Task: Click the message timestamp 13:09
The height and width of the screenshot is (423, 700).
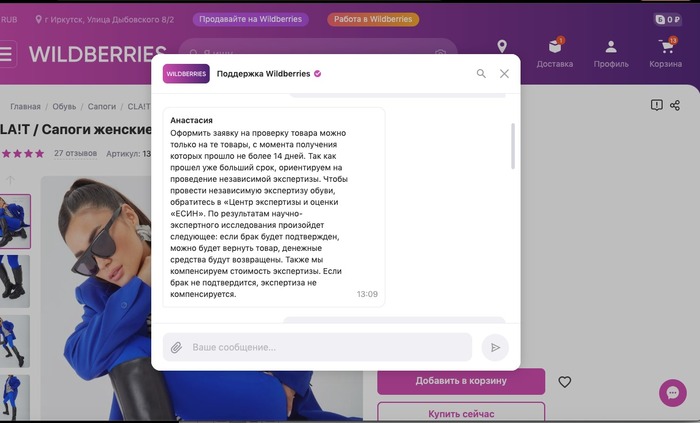Action: (367, 294)
